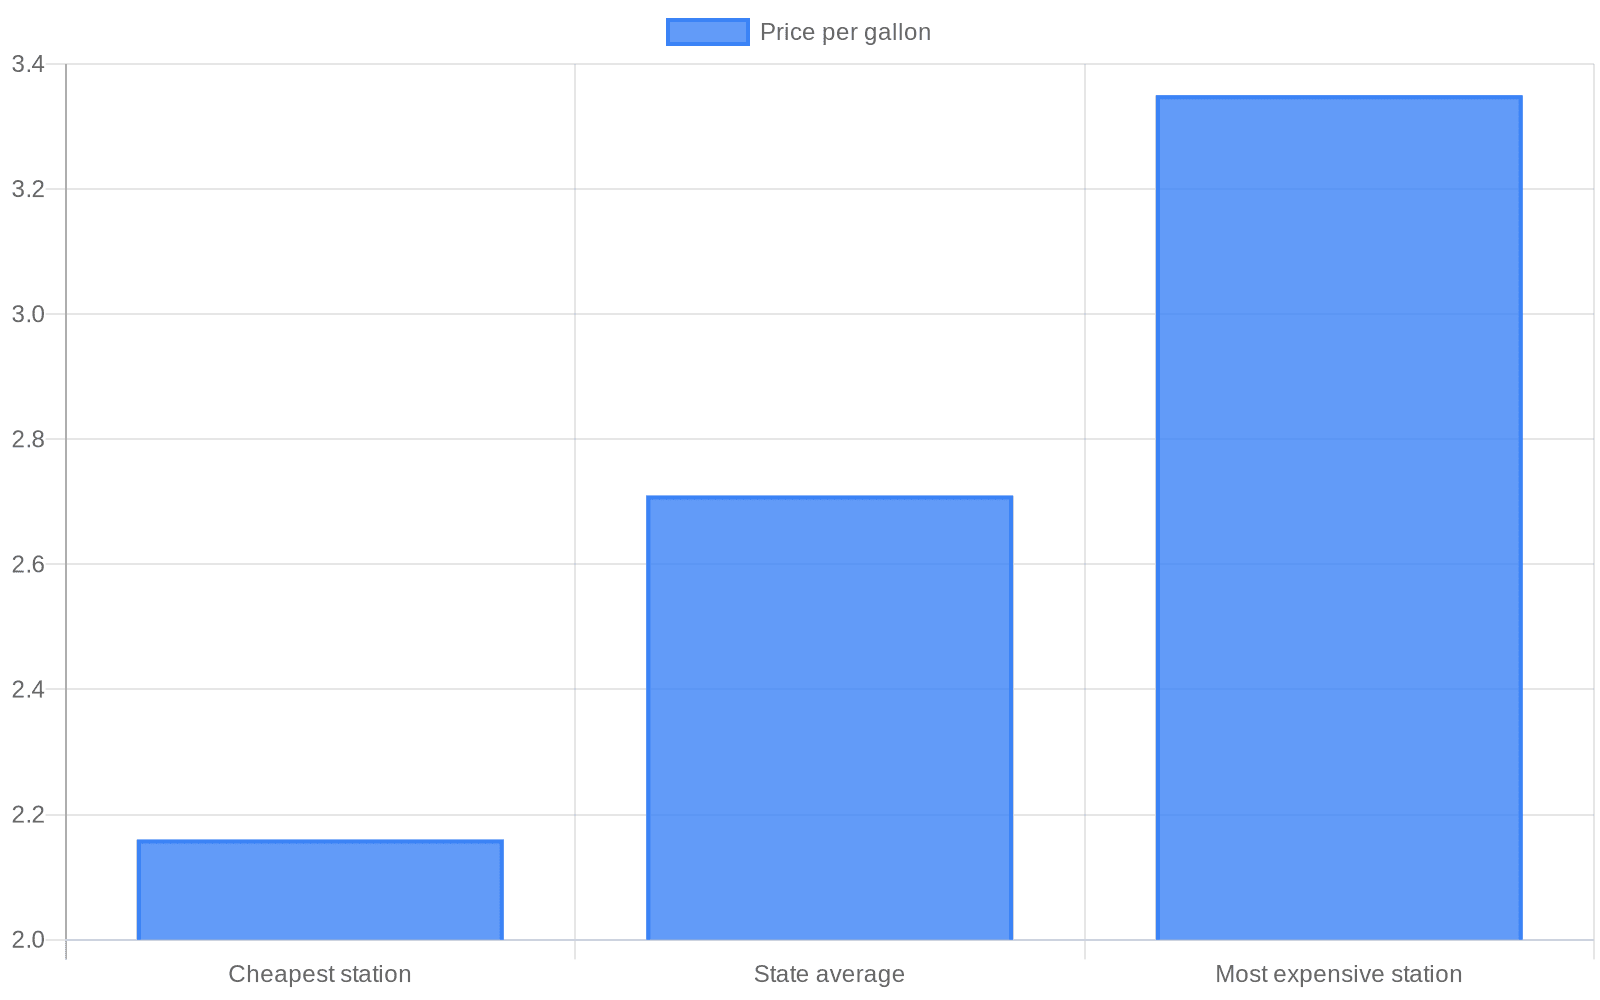
Task: Select the 3.2 y-axis tick label
Action: point(28,190)
